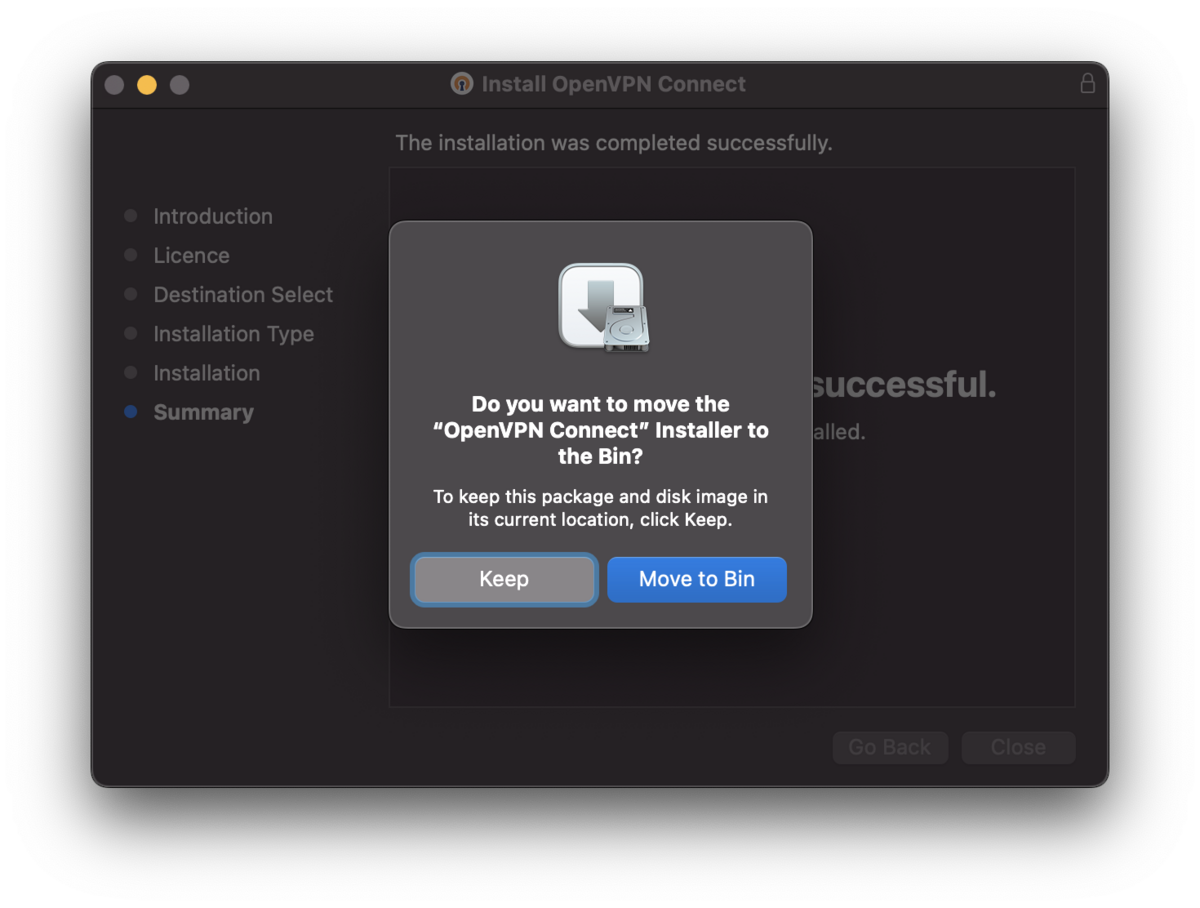
Task: Click the lock icon in title bar
Action: pos(1087,84)
